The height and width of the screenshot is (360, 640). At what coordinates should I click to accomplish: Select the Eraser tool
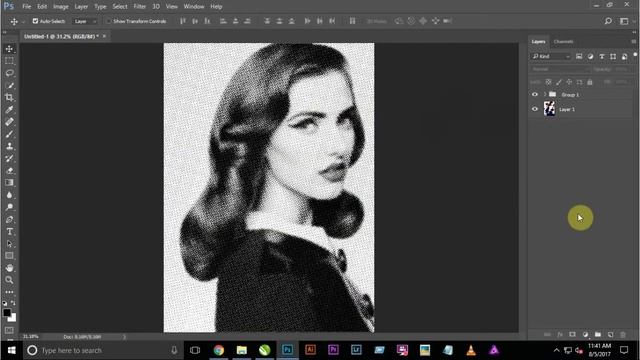(9, 171)
